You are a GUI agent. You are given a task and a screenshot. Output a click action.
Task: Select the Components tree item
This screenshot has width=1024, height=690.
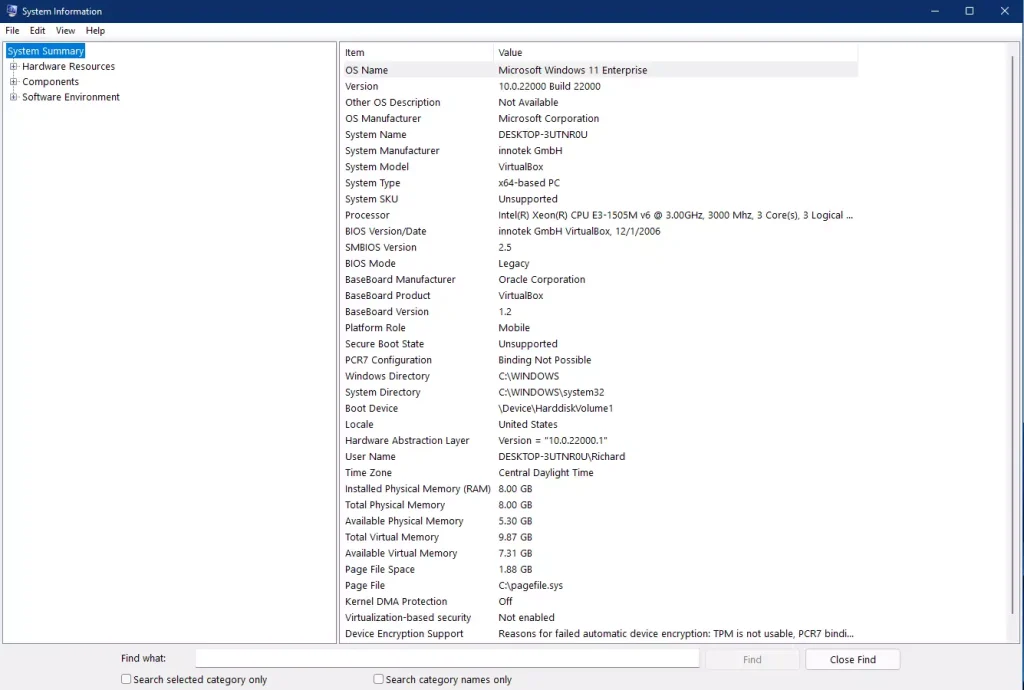point(50,82)
